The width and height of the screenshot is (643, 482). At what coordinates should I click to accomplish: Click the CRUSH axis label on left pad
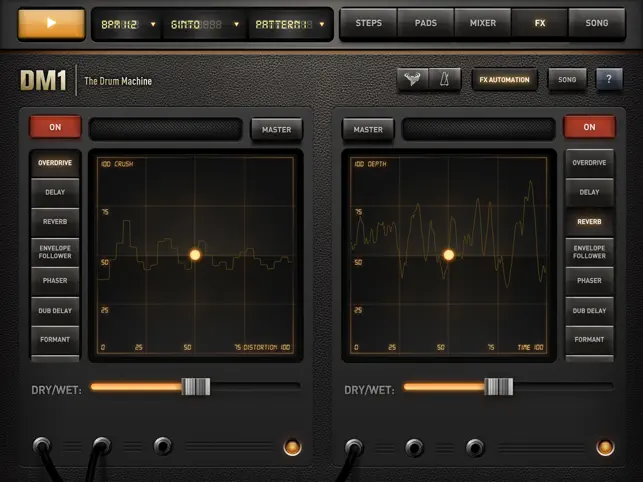click(123, 164)
